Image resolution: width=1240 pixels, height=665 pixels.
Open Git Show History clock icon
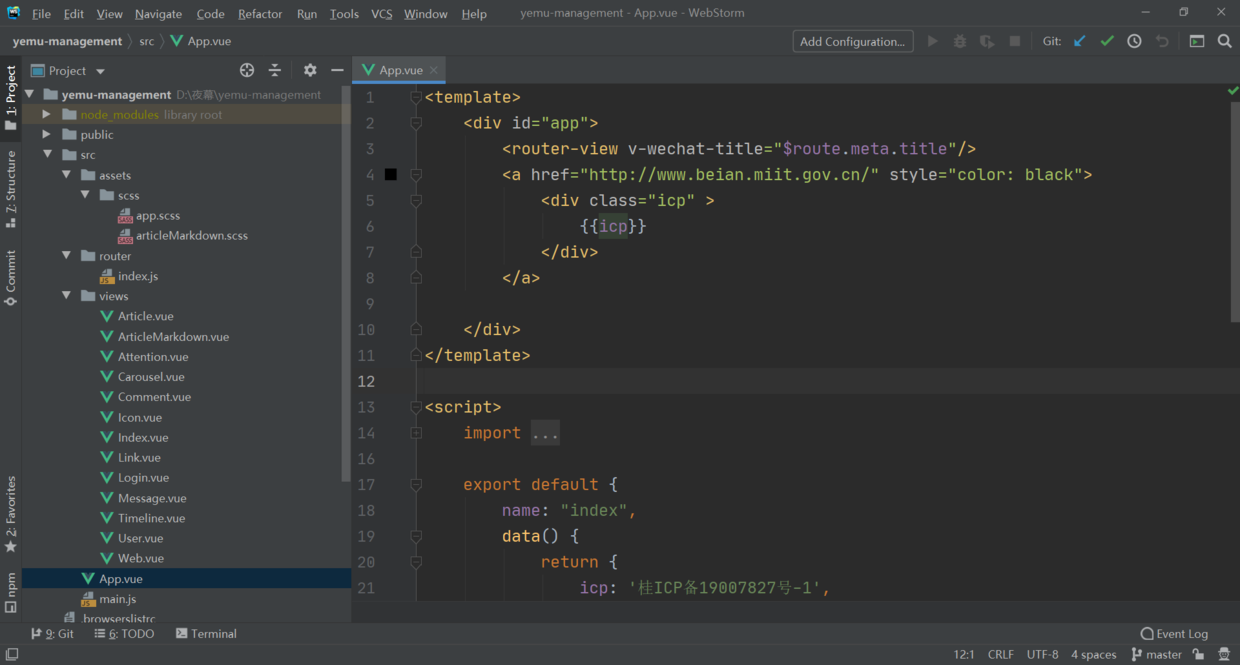coord(1134,41)
